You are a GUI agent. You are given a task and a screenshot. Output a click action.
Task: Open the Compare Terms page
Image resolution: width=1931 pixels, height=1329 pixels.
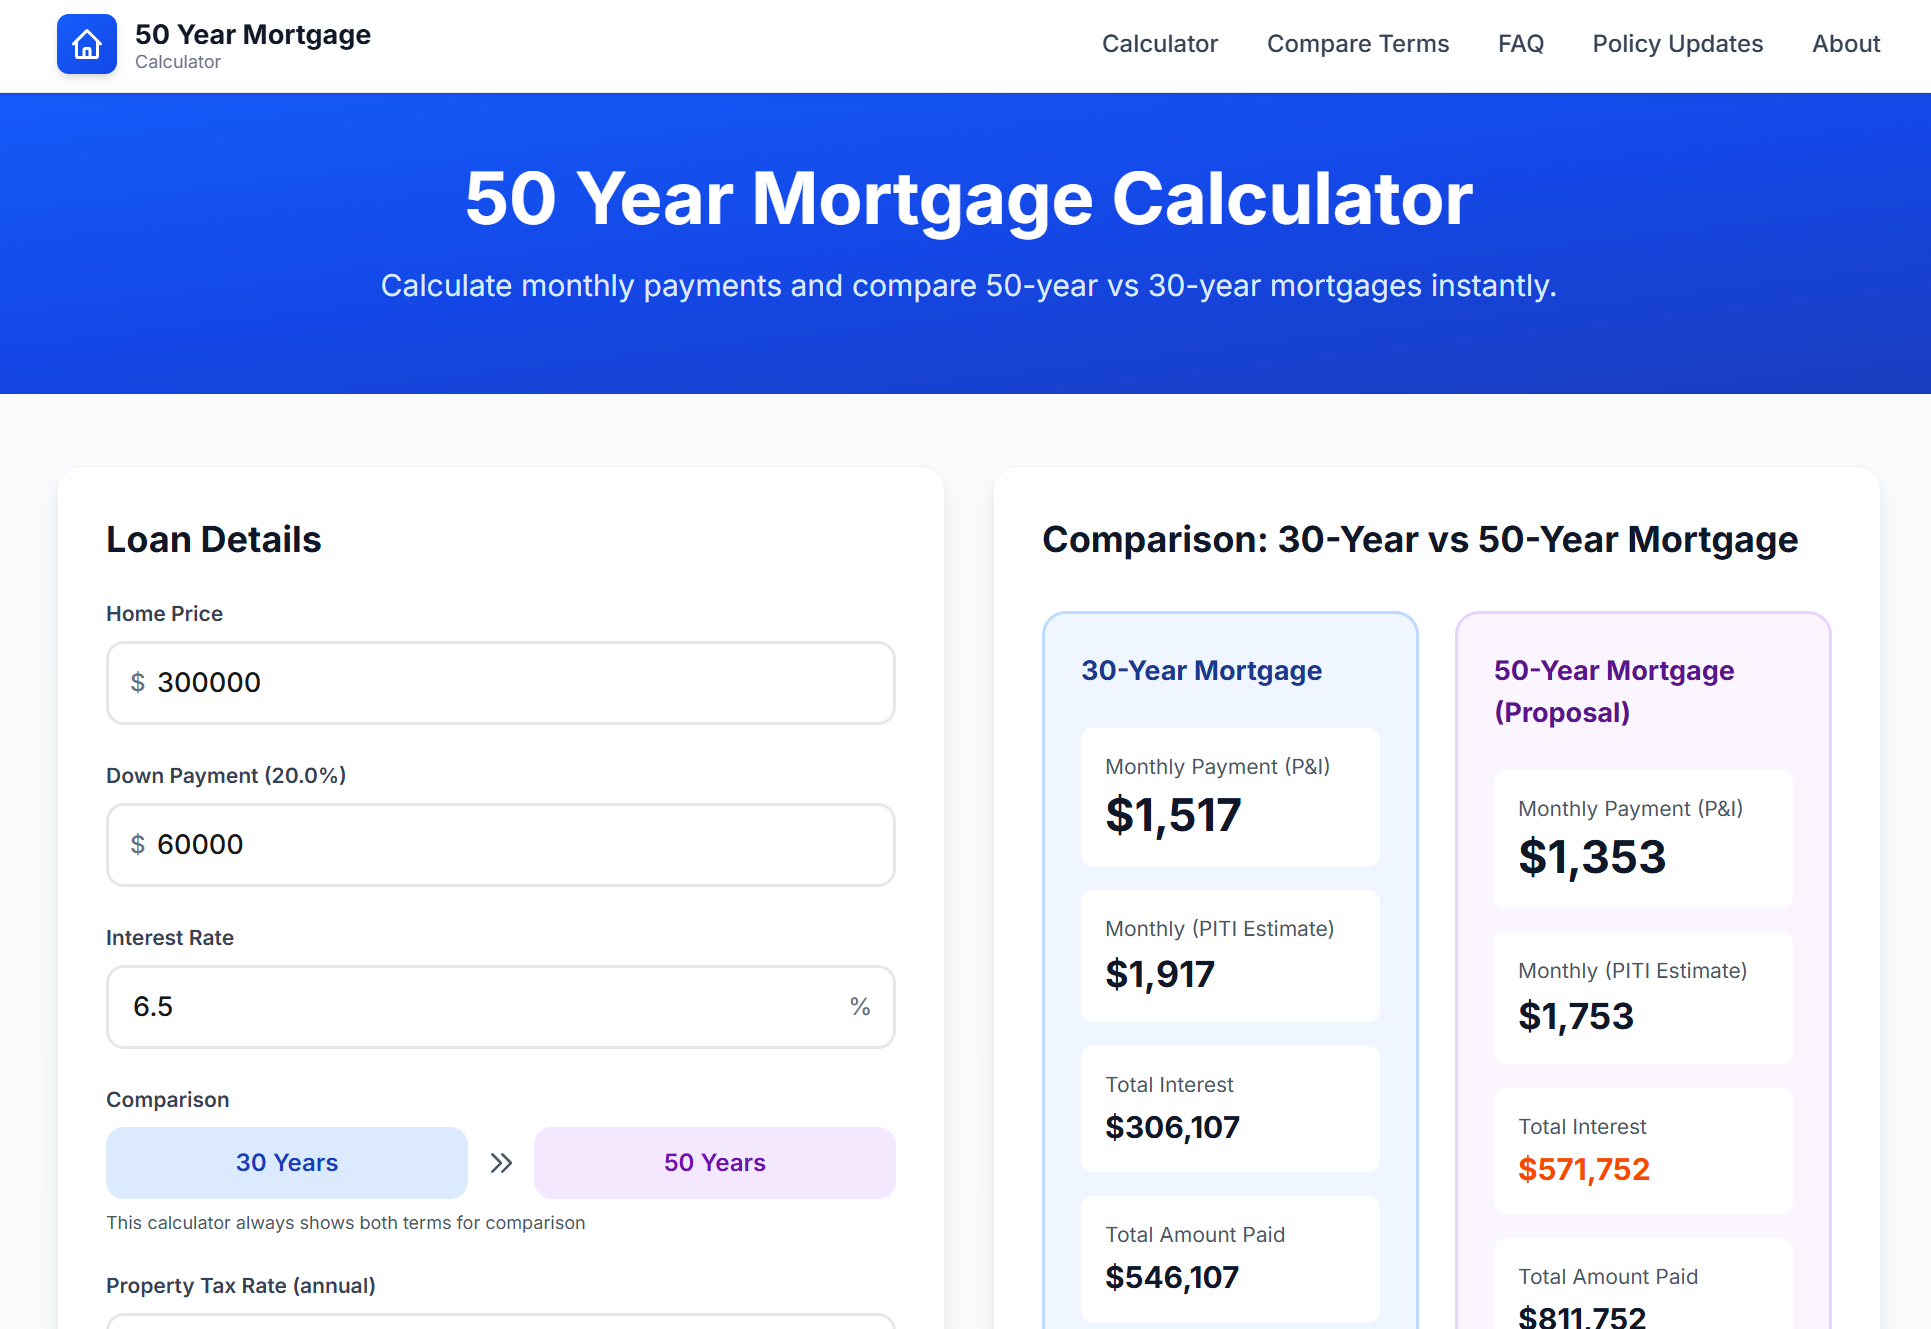pos(1358,44)
